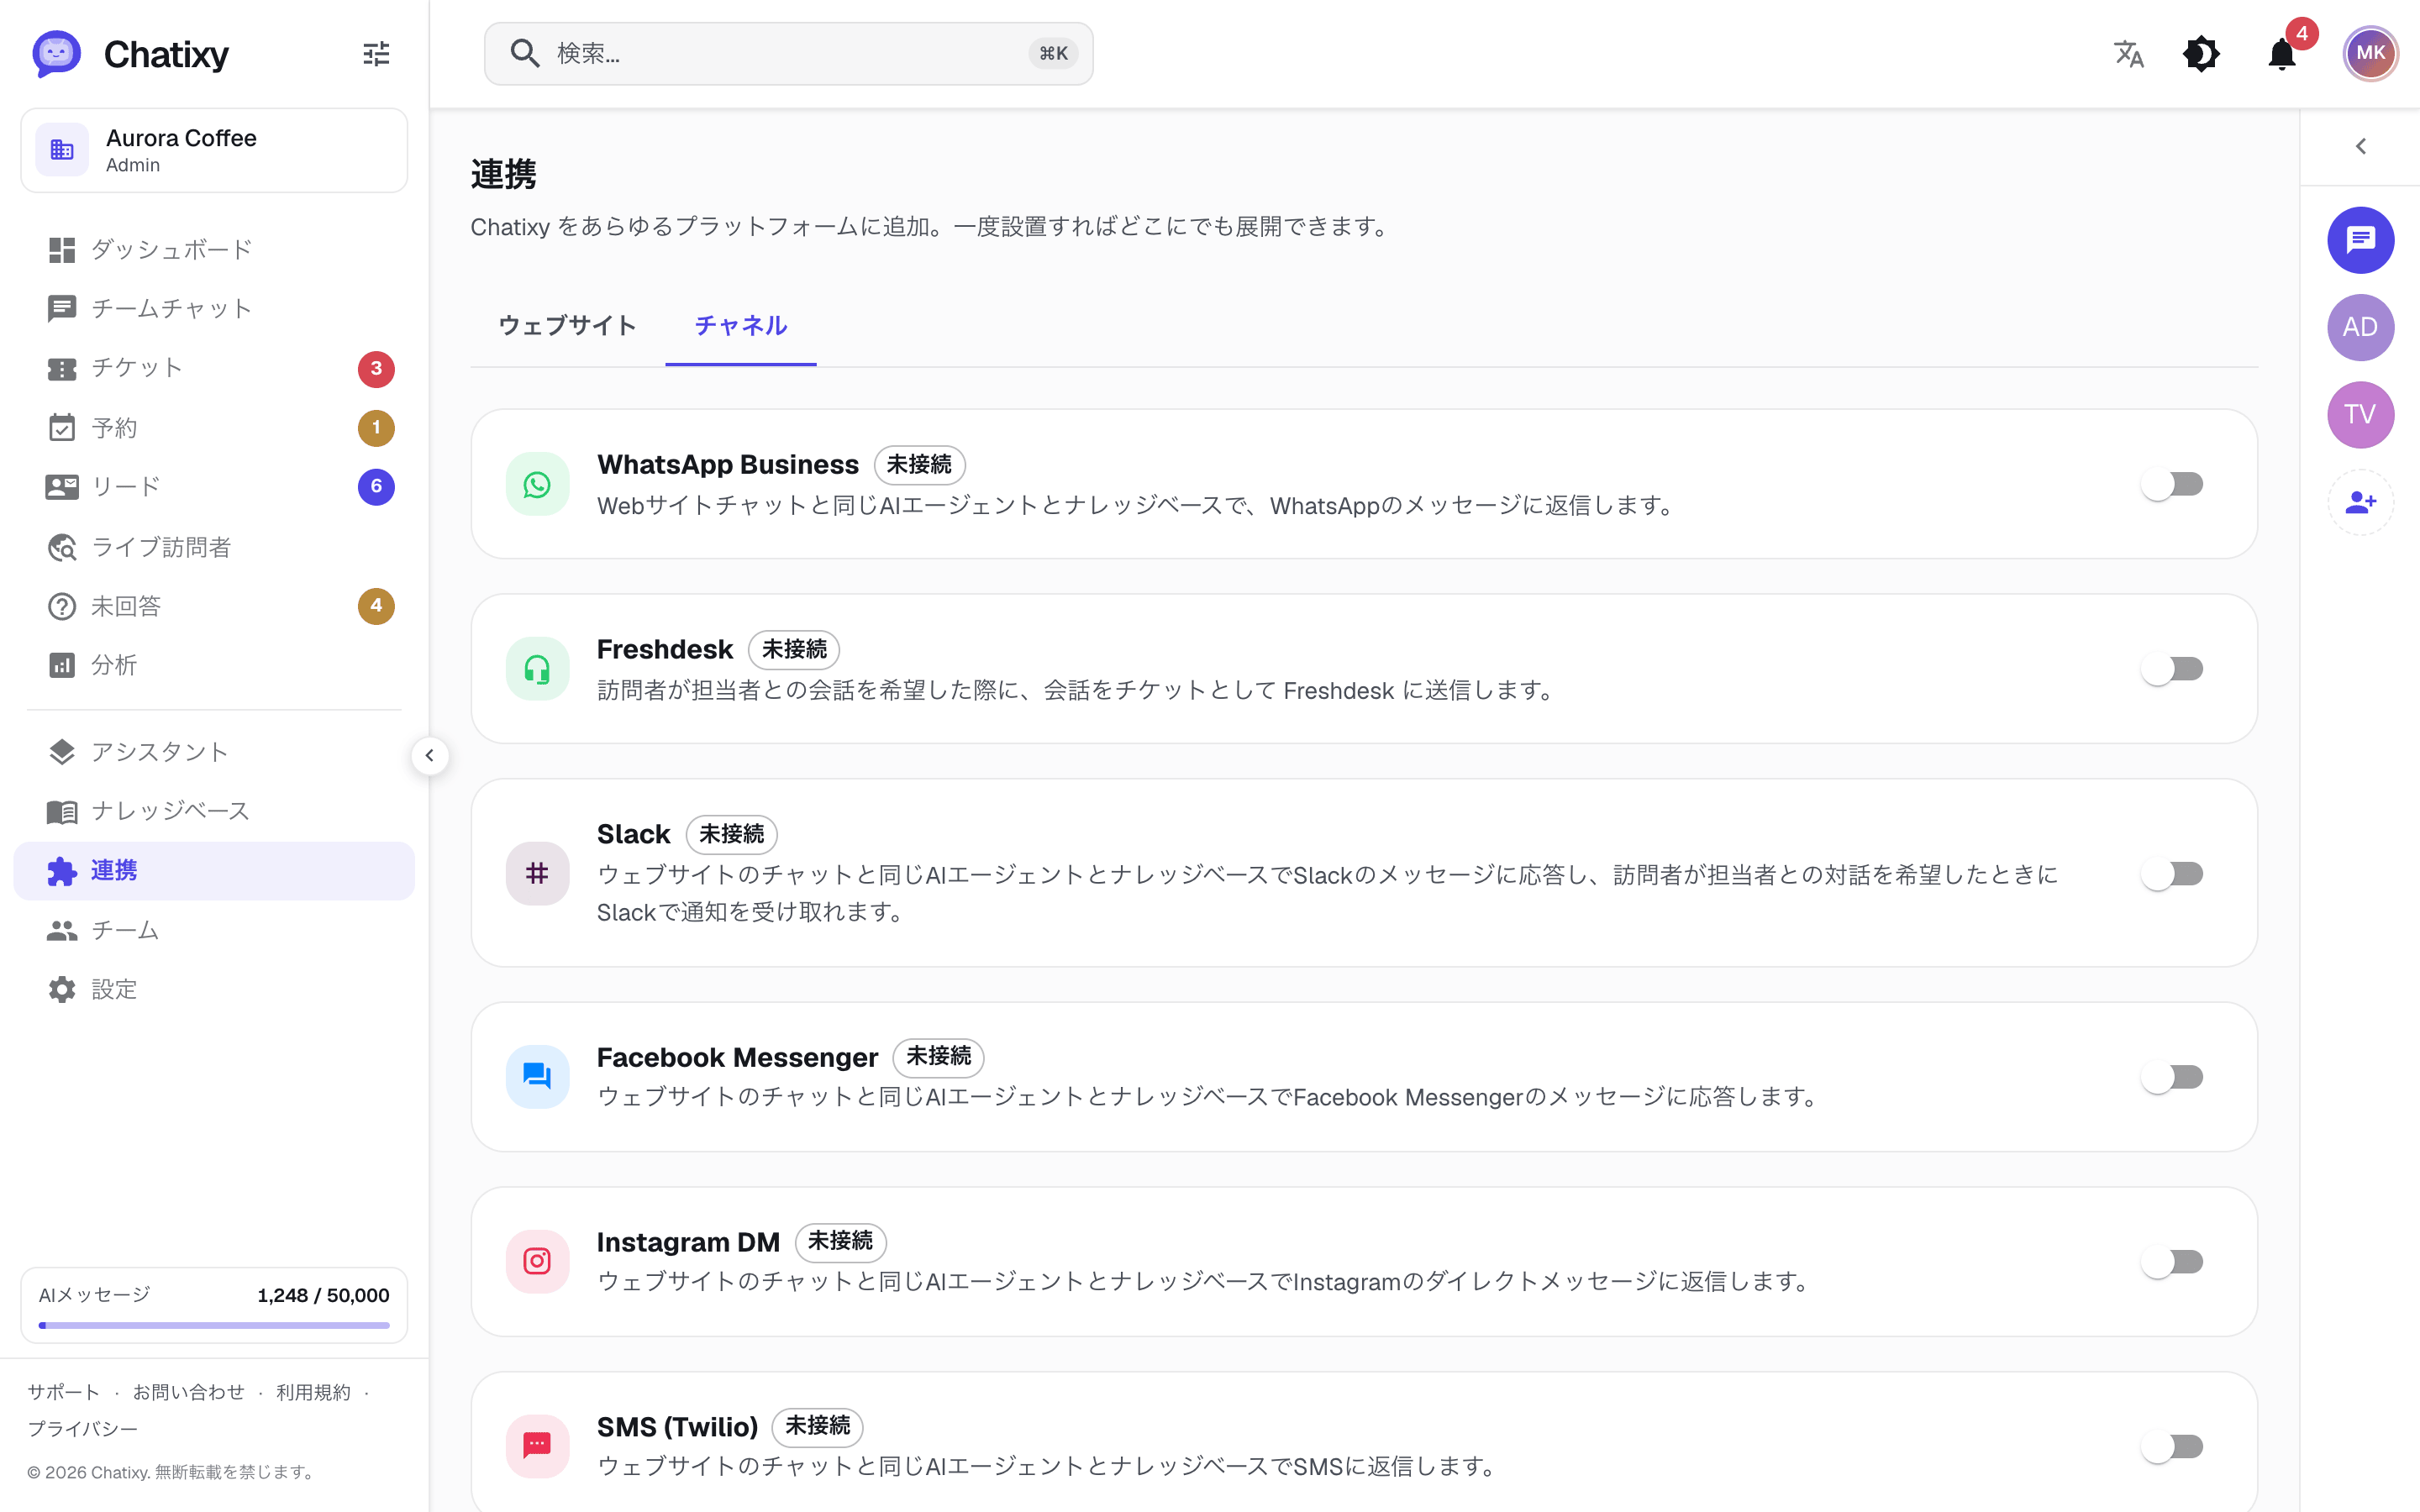Screen dimensions: 2420x1512
Task: Click the WhatsApp Business icon
Action: coord(537,485)
